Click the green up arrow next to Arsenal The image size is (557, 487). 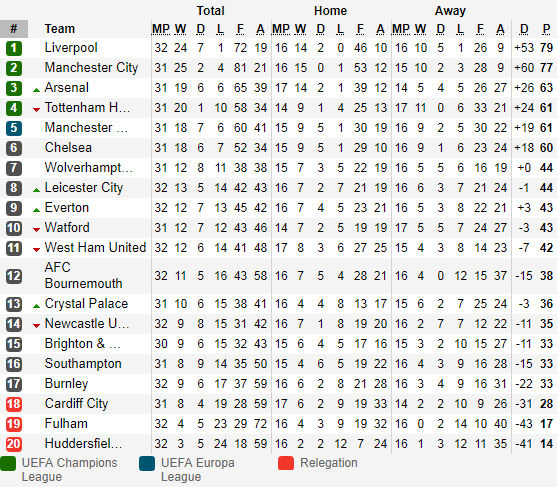pos(36,90)
